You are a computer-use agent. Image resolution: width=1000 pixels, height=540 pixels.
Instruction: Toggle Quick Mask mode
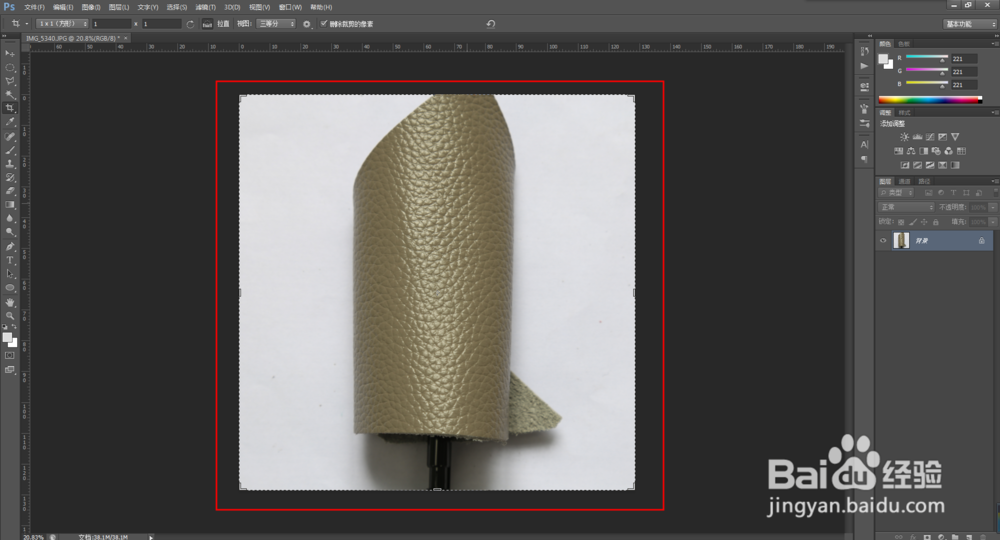click(x=10, y=356)
